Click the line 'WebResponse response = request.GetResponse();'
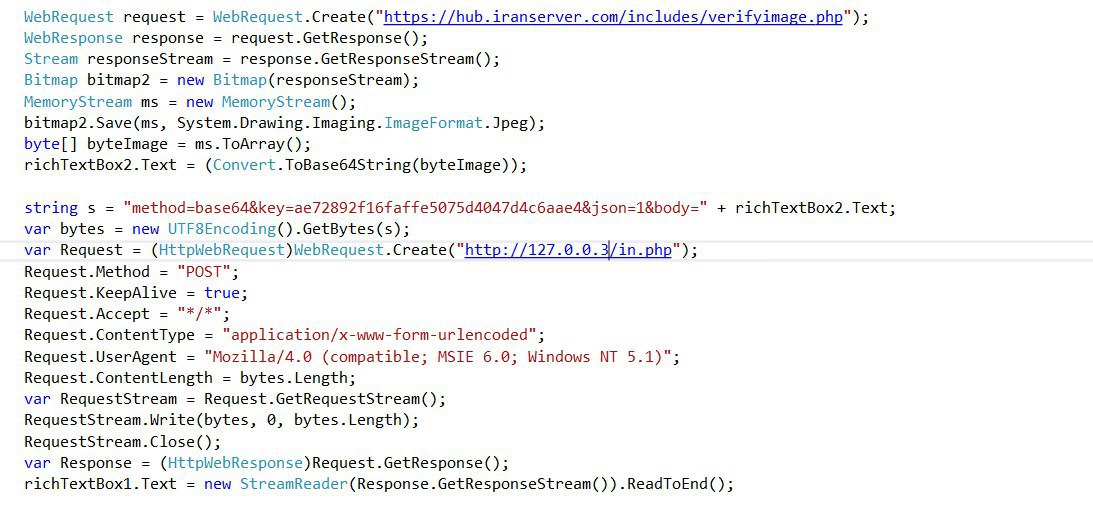This screenshot has width=1093, height=513. click(227, 38)
